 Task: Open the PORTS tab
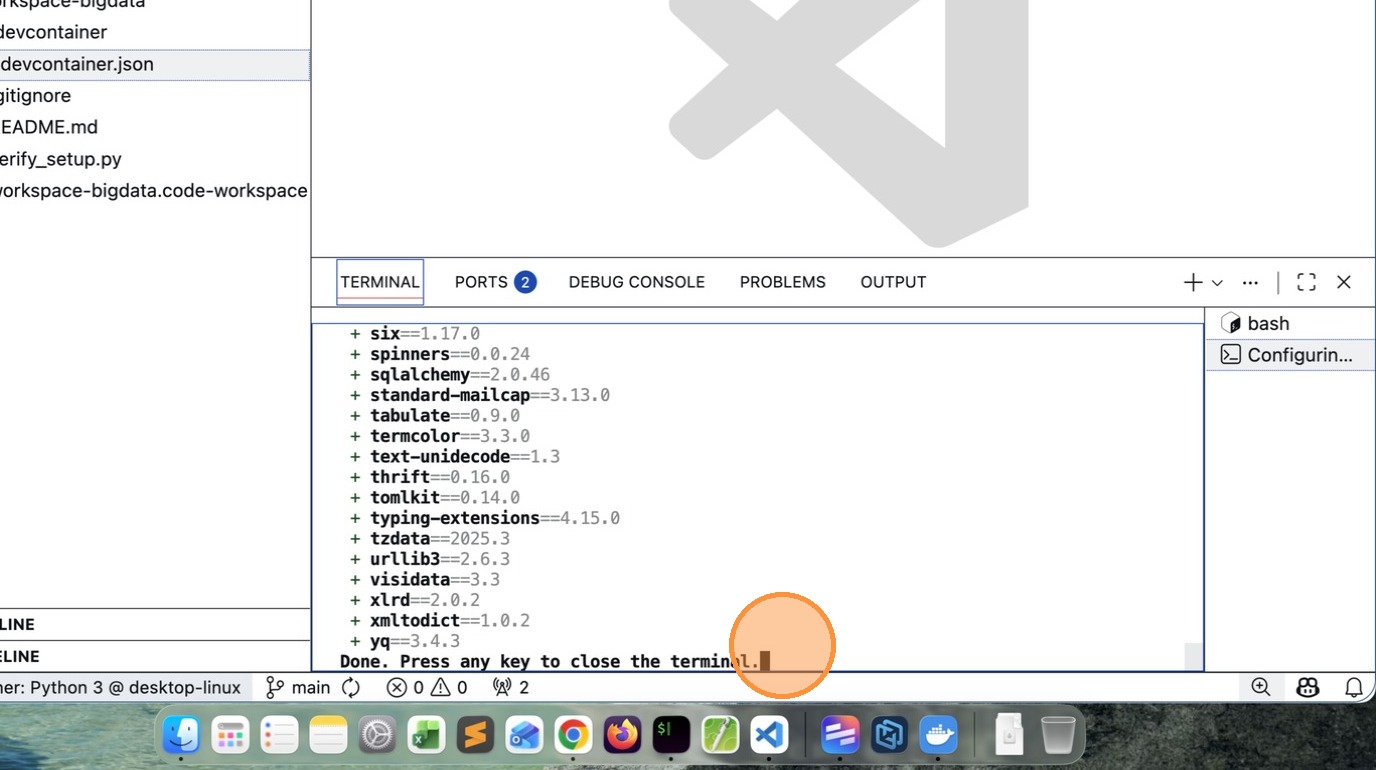coord(495,282)
